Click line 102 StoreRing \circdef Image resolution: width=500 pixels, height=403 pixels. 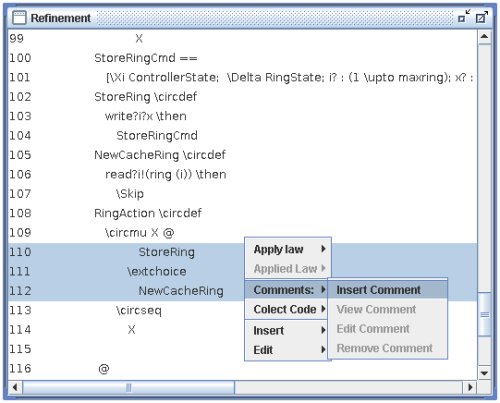point(145,97)
